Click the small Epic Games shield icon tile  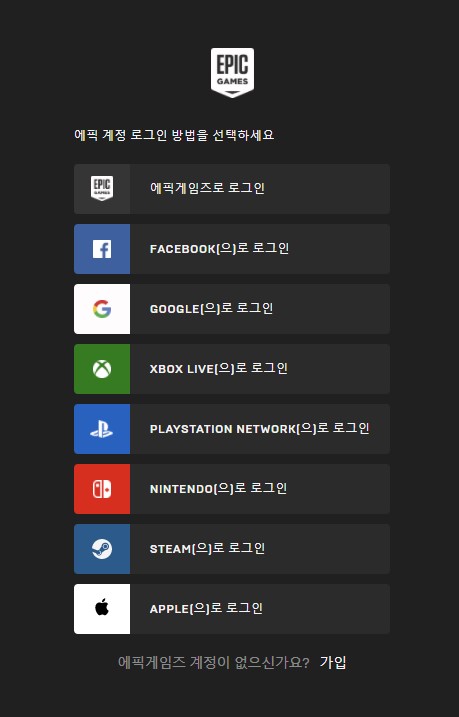click(102, 189)
